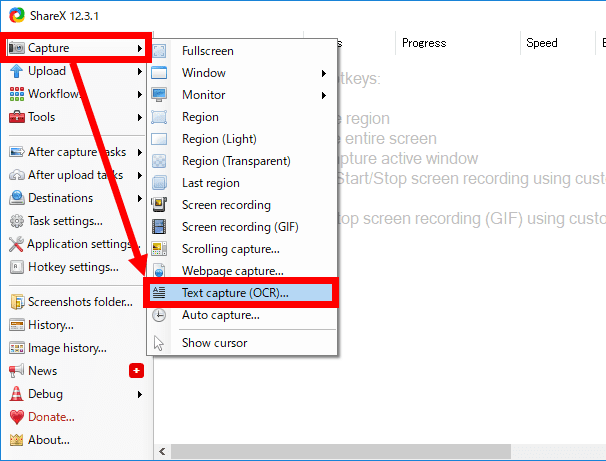Image resolution: width=606 pixels, height=461 pixels.
Task: Expand the After capture tasks arrow
Action: (x=140, y=152)
